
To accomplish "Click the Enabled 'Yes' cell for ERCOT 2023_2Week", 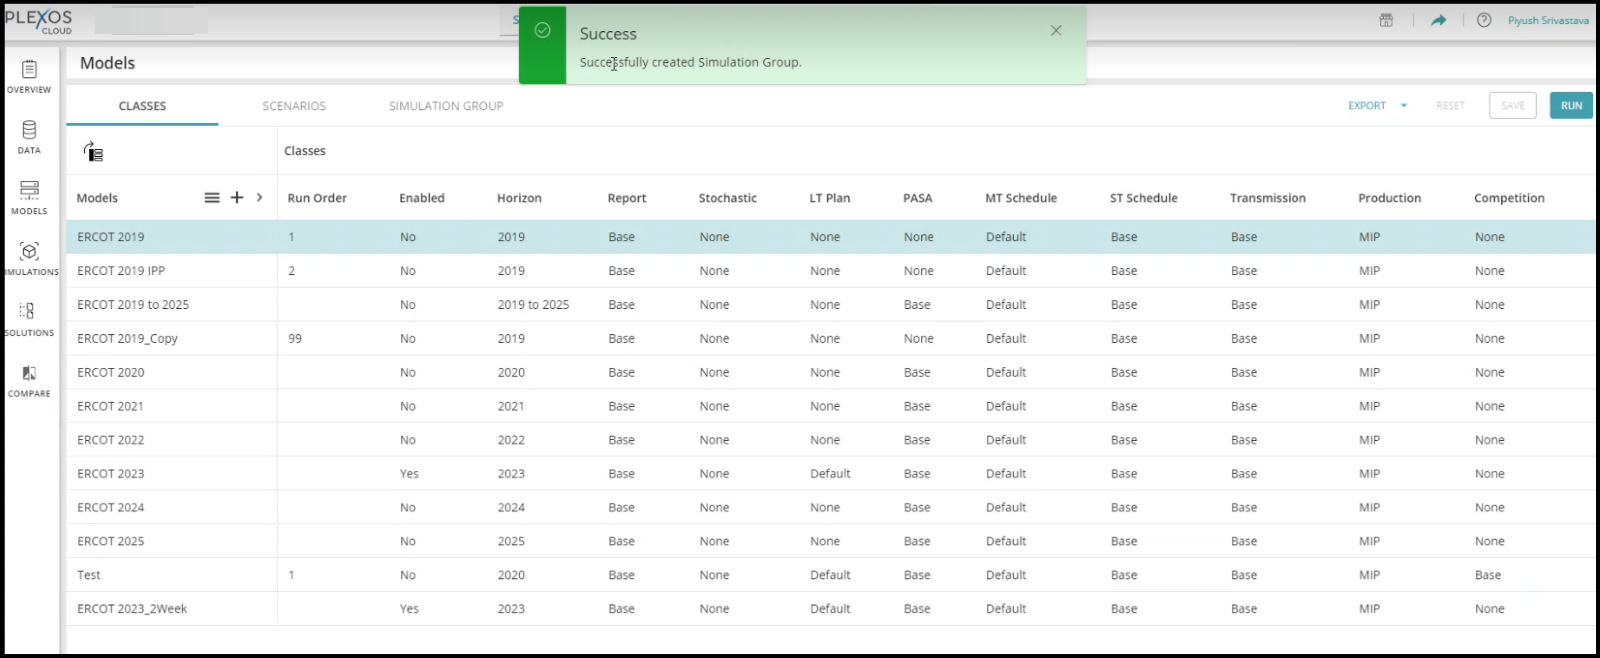I will pyautogui.click(x=409, y=609).
